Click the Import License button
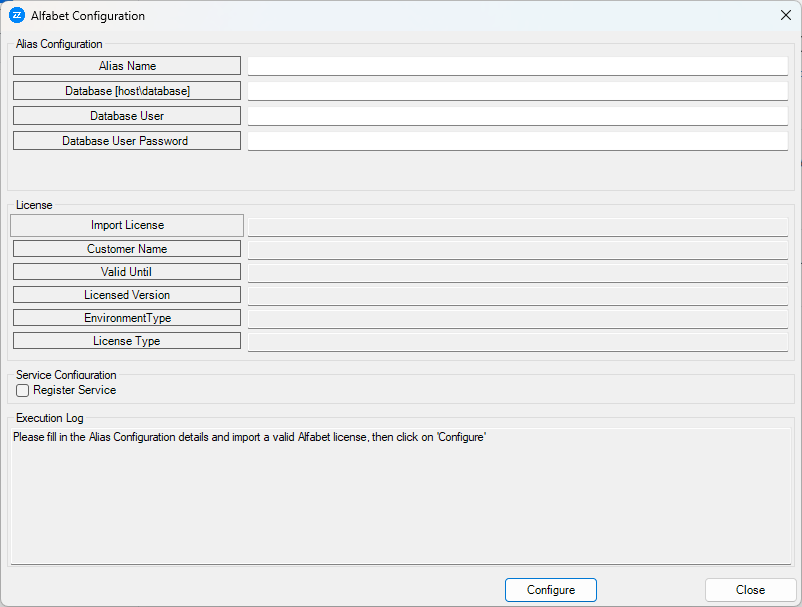This screenshot has height=607, width=802. (126, 225)
